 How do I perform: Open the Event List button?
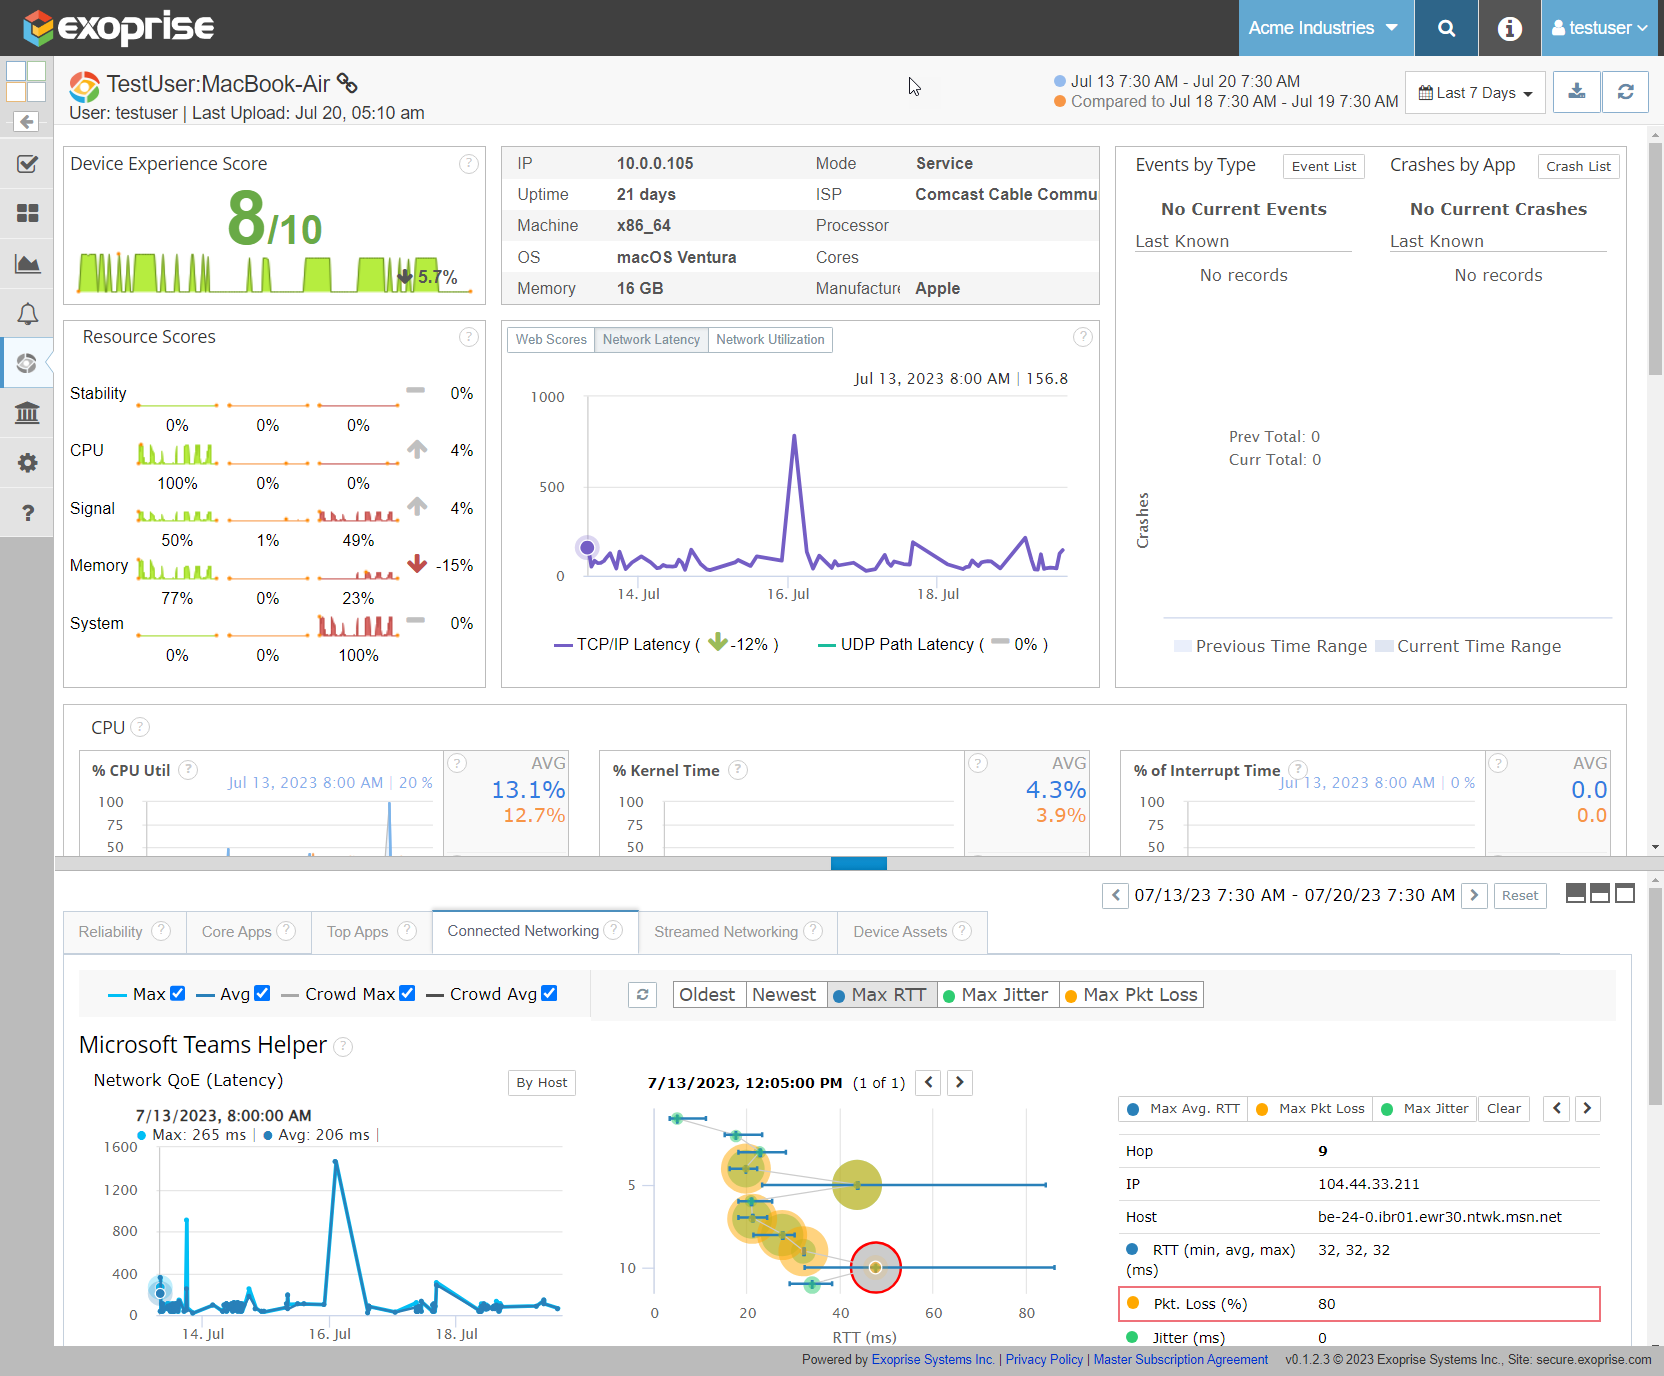[1323, 167]
